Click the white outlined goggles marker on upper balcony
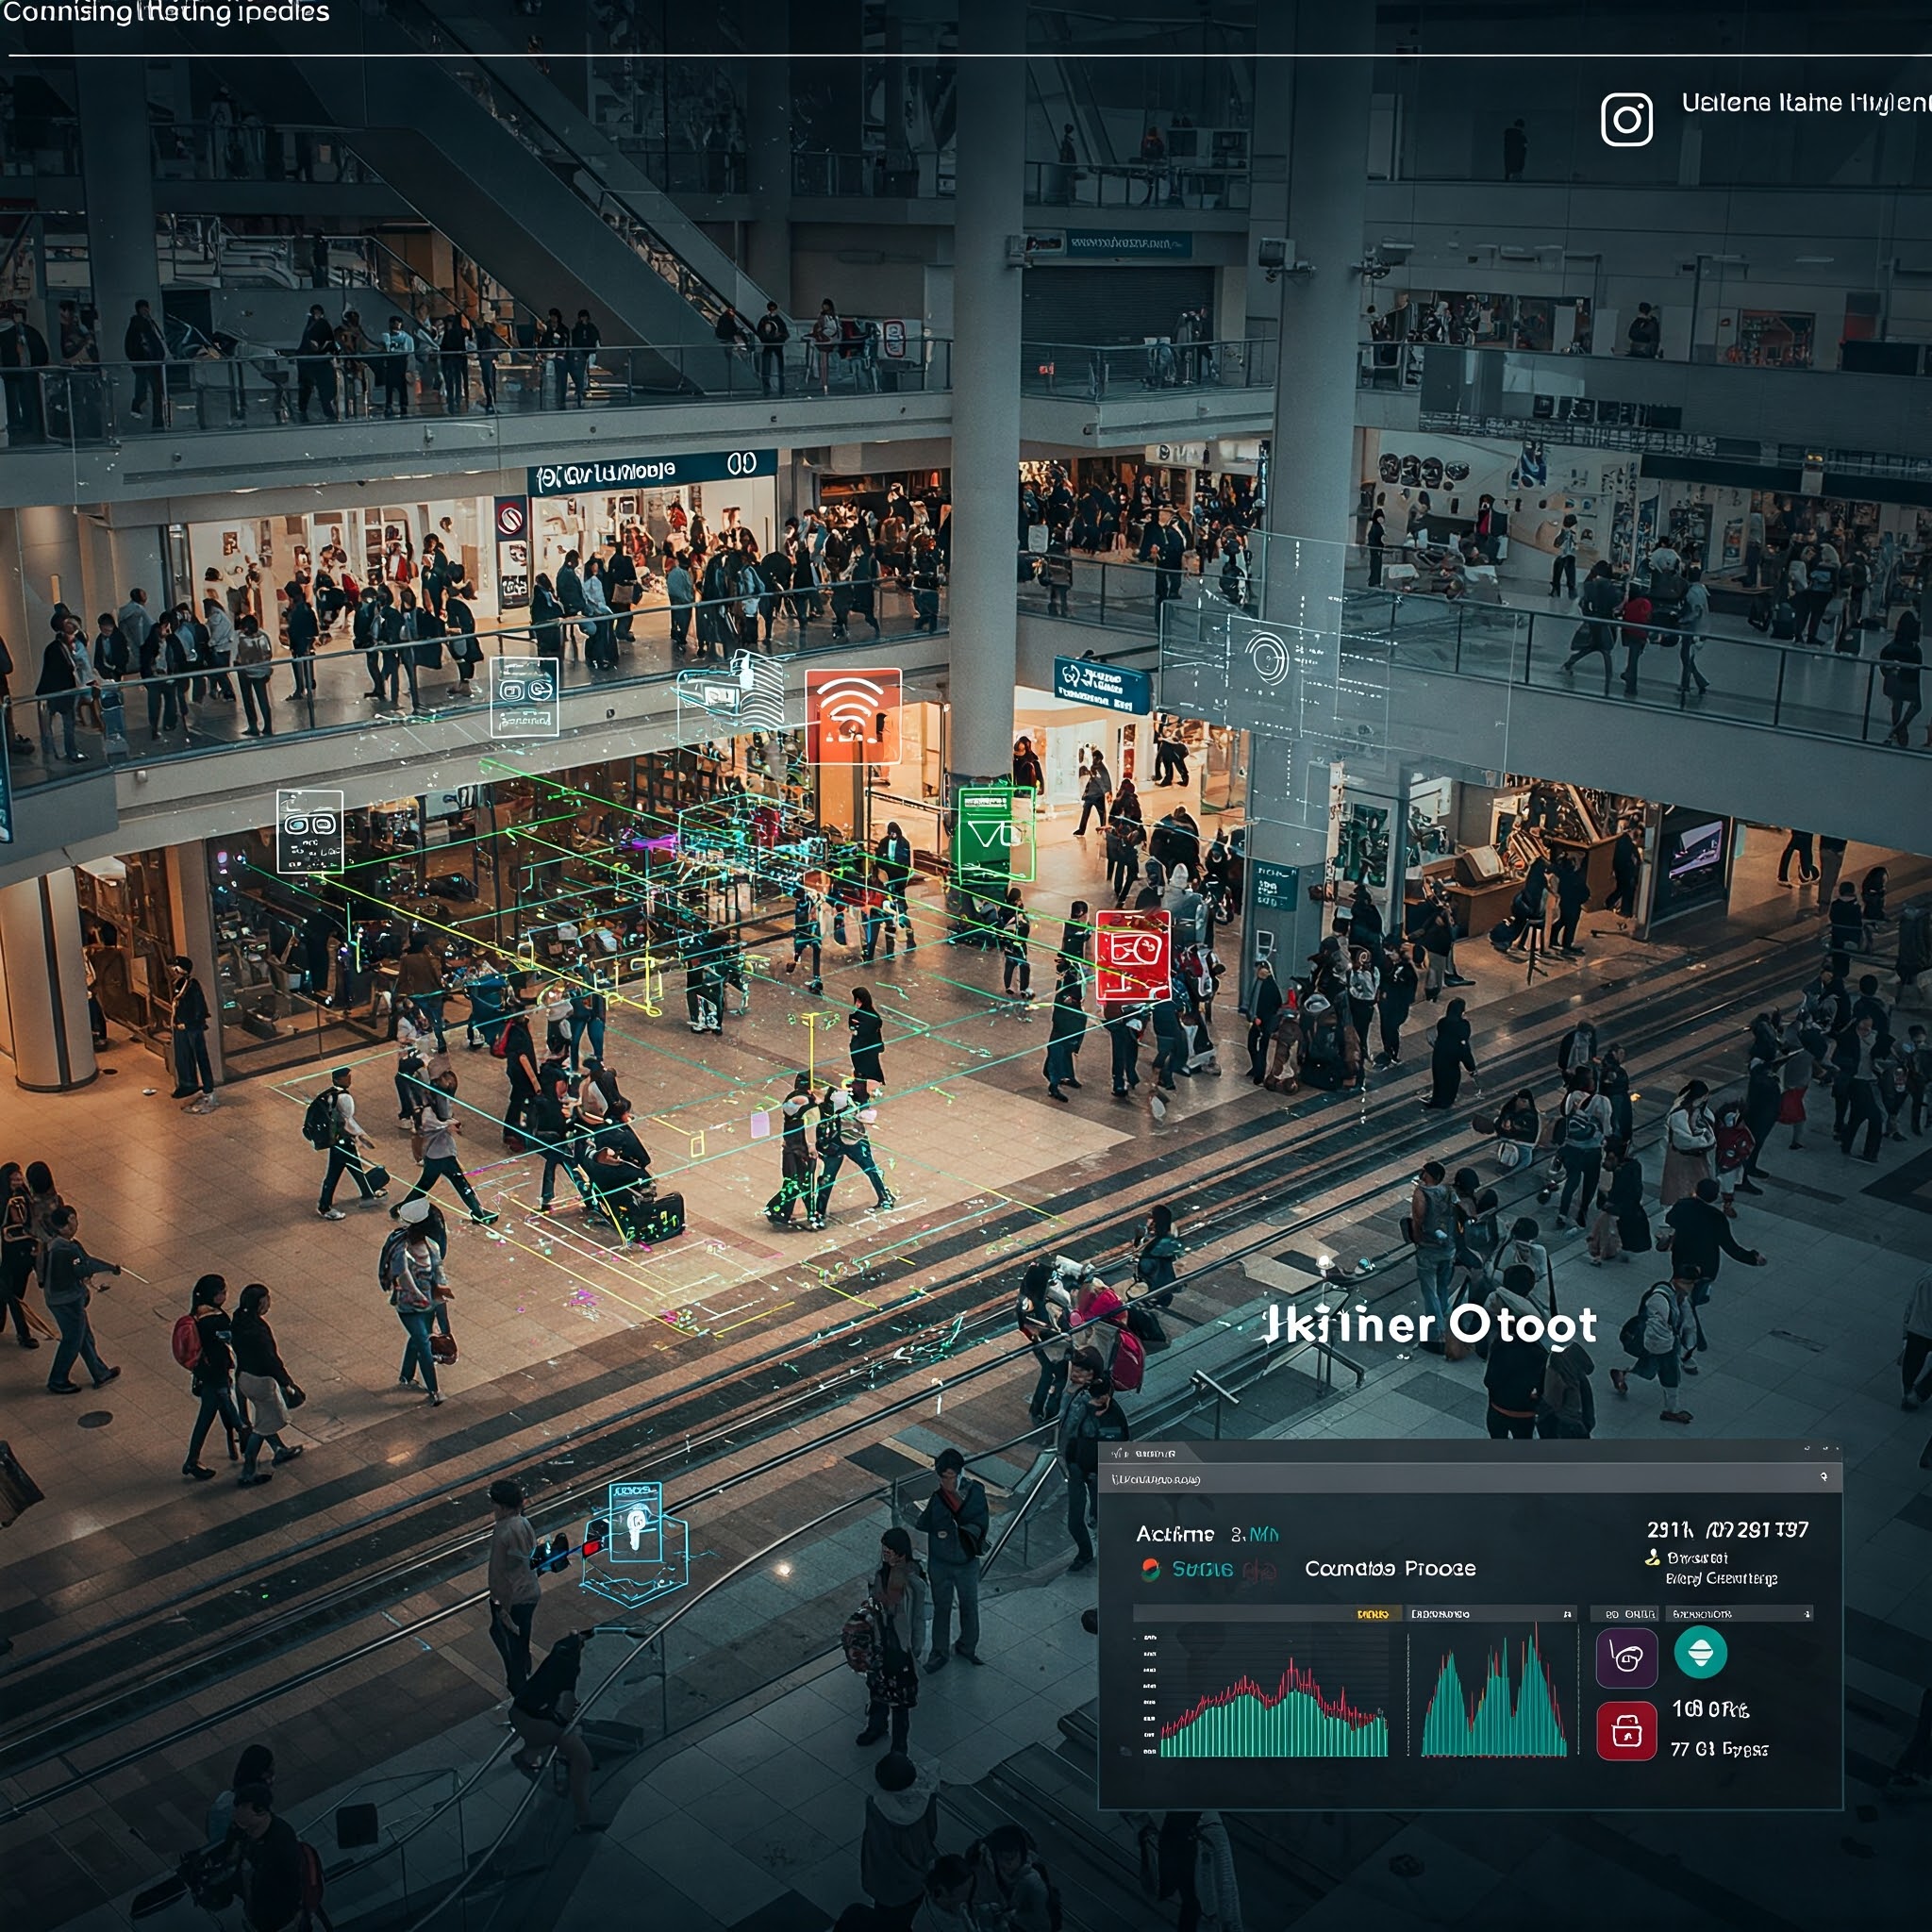The image size is (1932, 1932). tap(525, 696)
